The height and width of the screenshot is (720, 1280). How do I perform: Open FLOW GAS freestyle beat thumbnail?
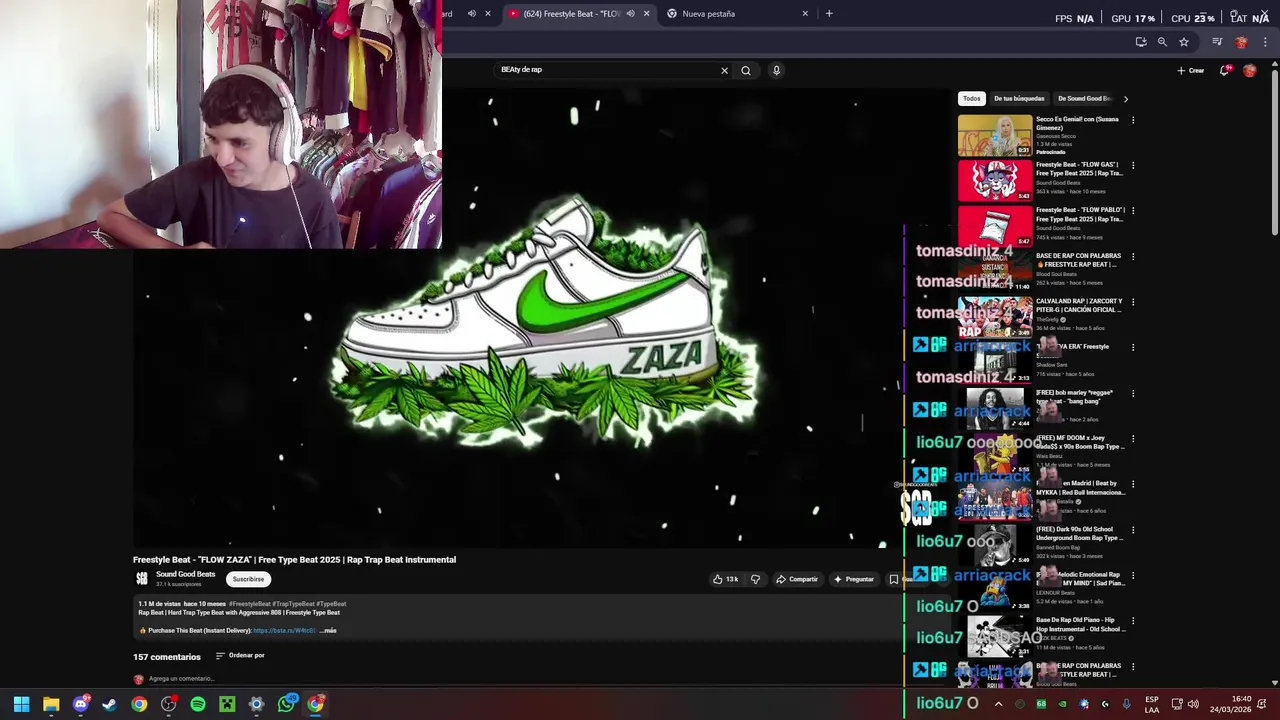pyautogui.click(x=995, y=181)
